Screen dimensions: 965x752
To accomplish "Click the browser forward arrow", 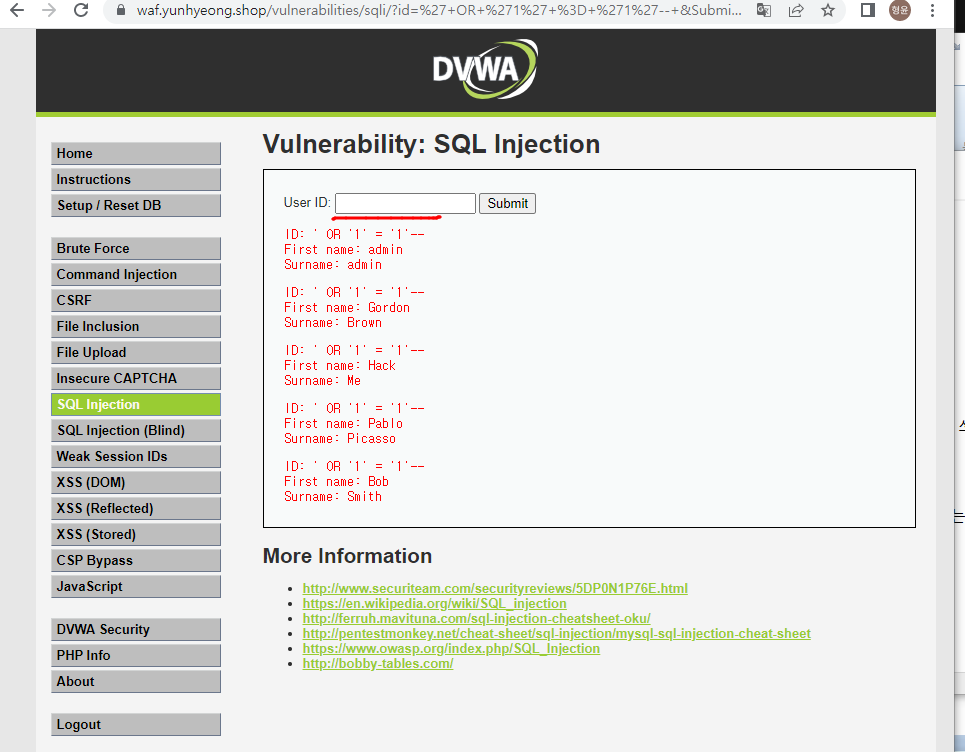I will pos(49,10).
